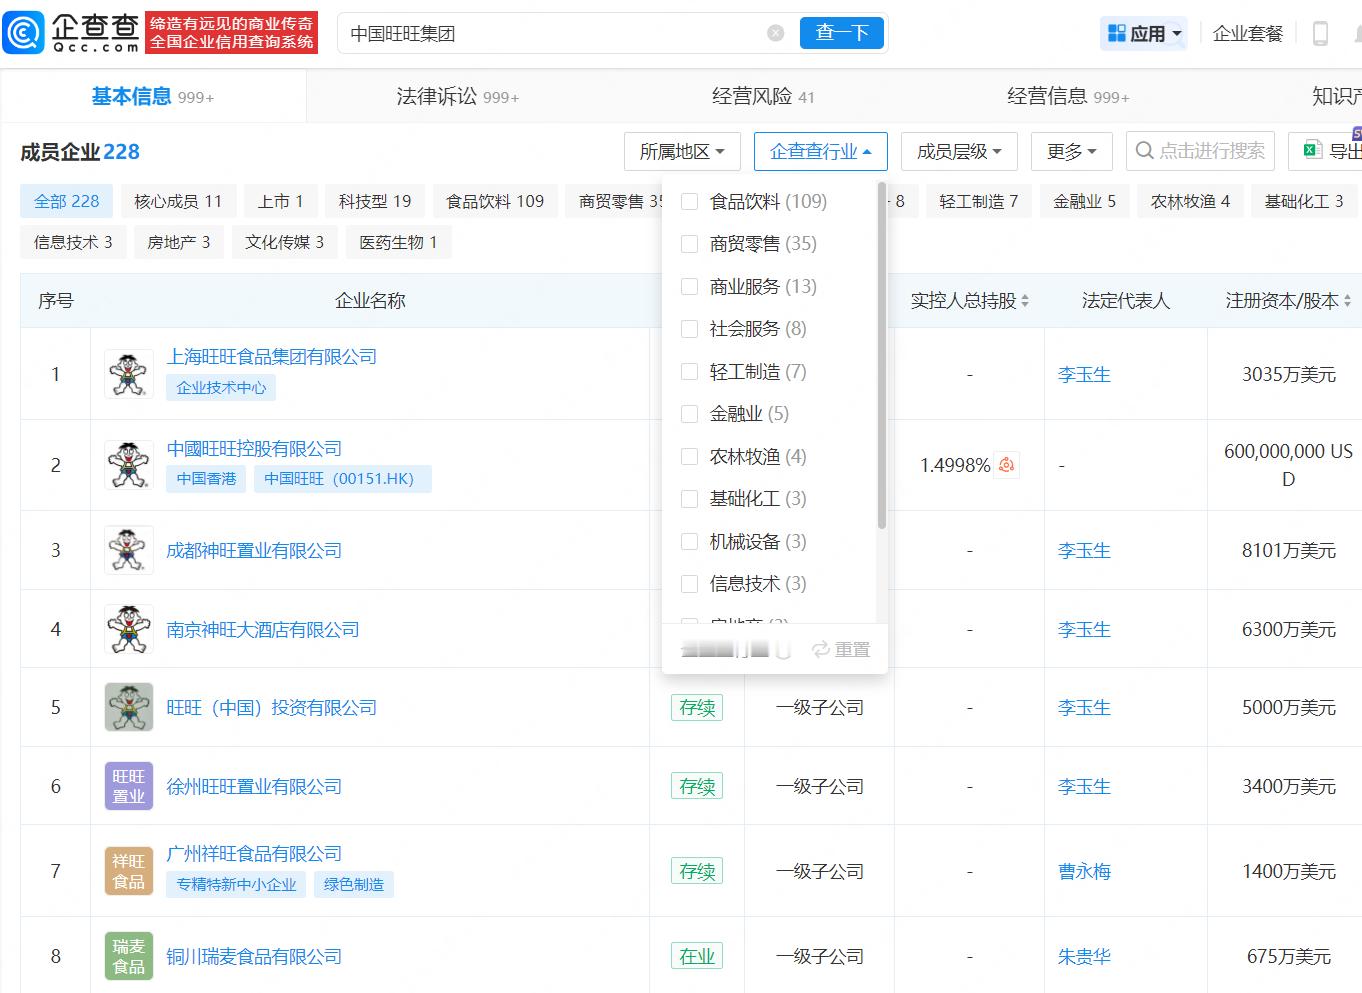Click the 应用 grid icon
Viewport: 1362px width, 993px height.
(x=1117, y=33)
